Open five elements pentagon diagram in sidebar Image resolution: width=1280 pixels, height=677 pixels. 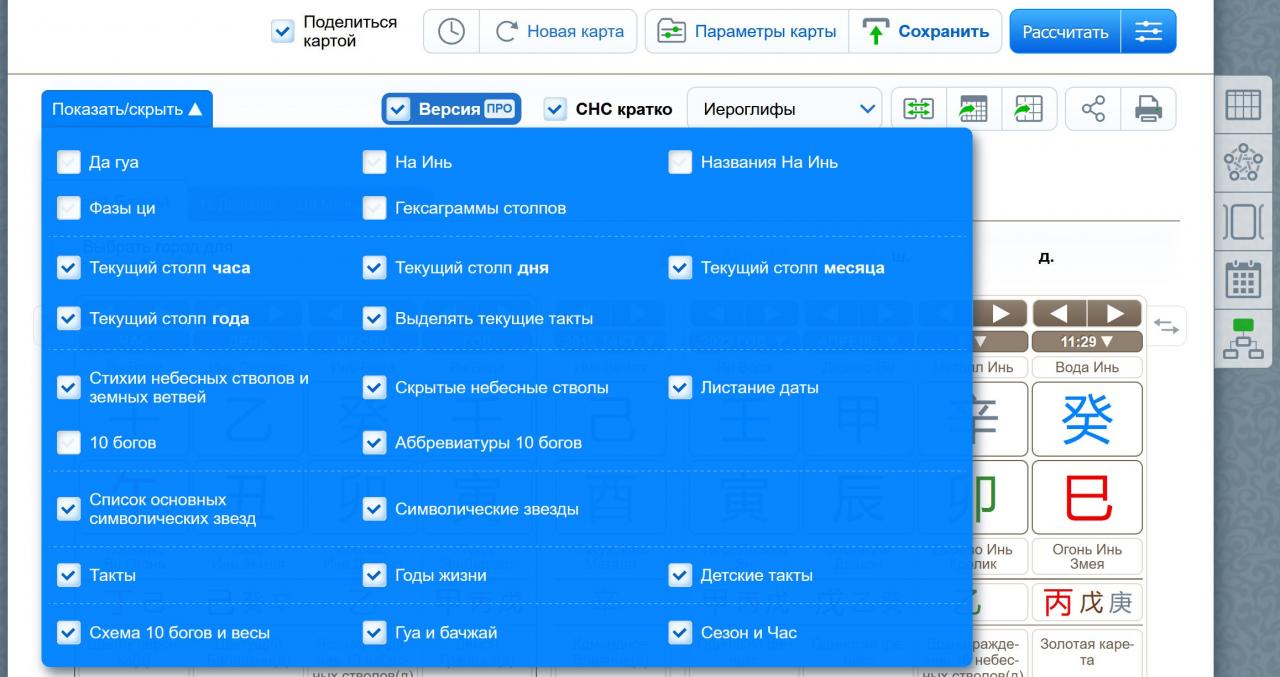[x=1243, y=163]
